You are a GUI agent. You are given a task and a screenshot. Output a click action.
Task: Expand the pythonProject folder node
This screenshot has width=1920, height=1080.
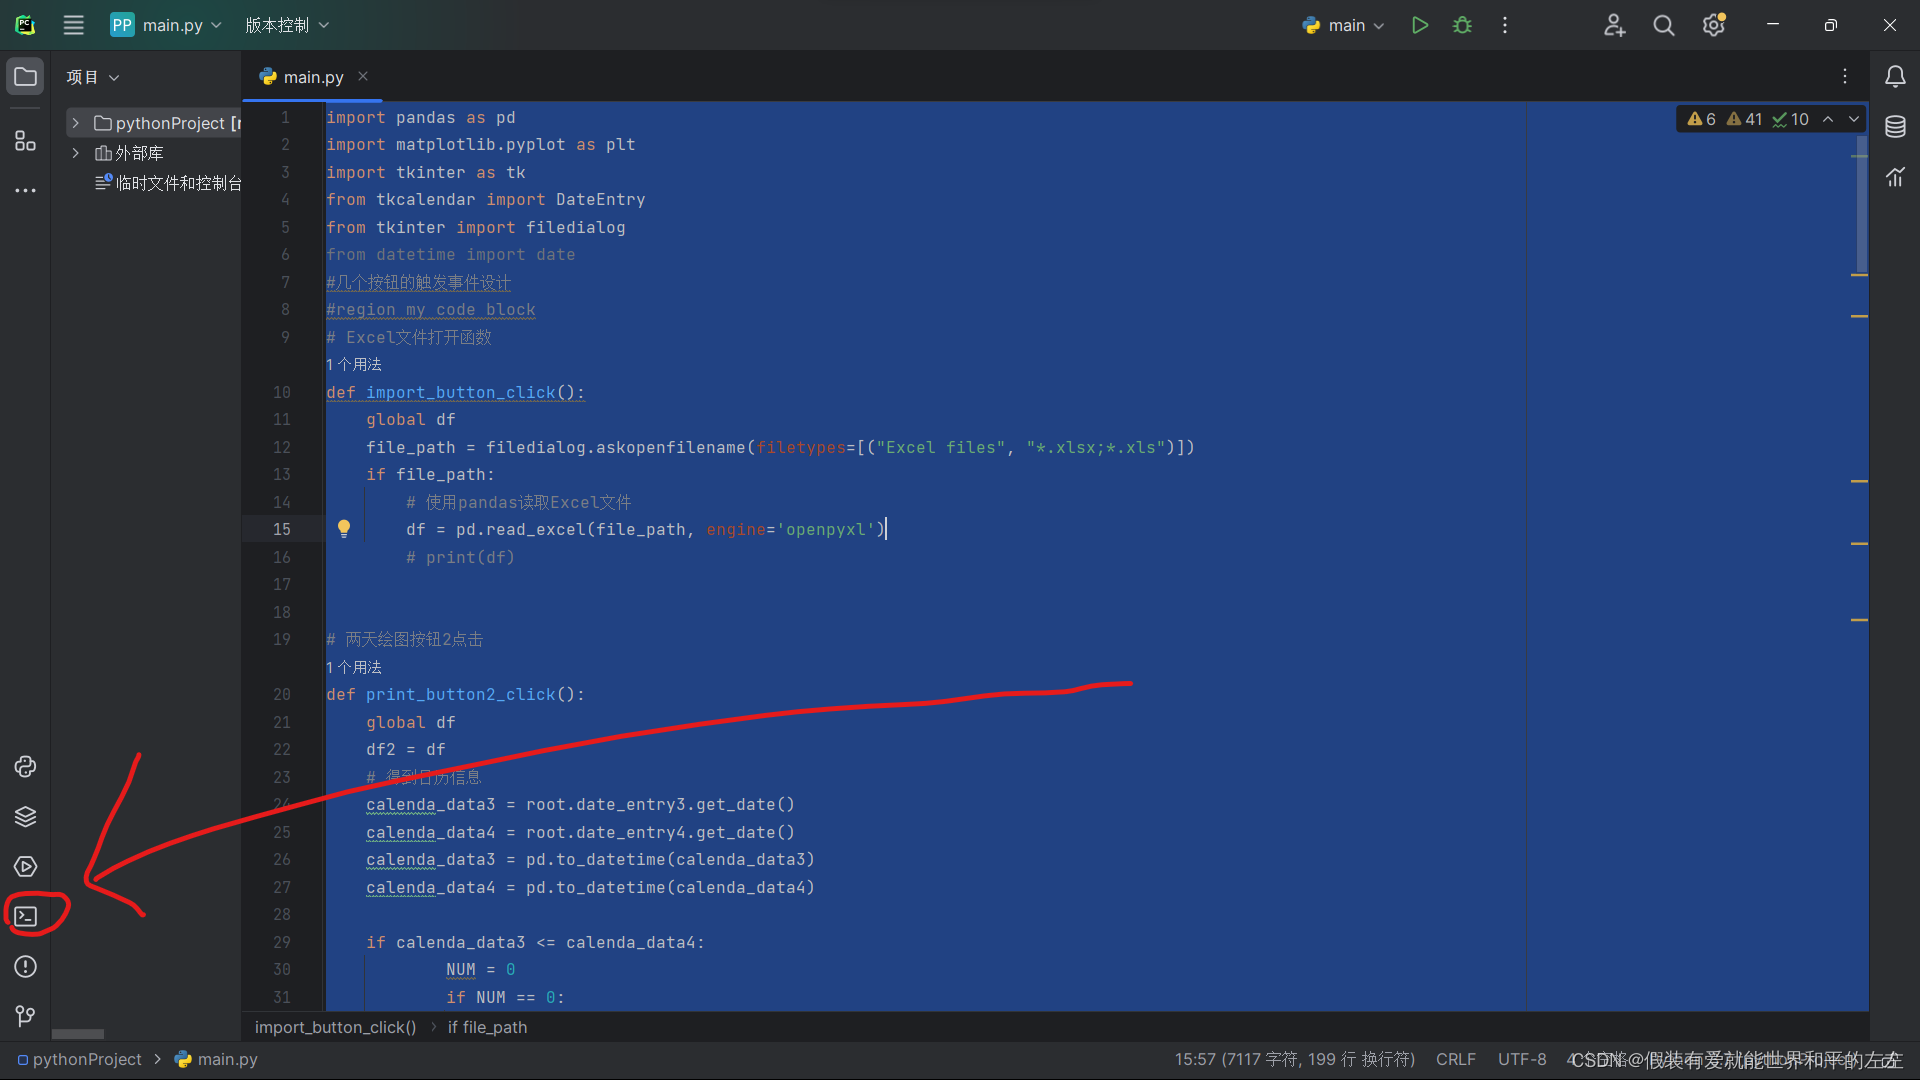pyautogui.click(x=75, y=123)
